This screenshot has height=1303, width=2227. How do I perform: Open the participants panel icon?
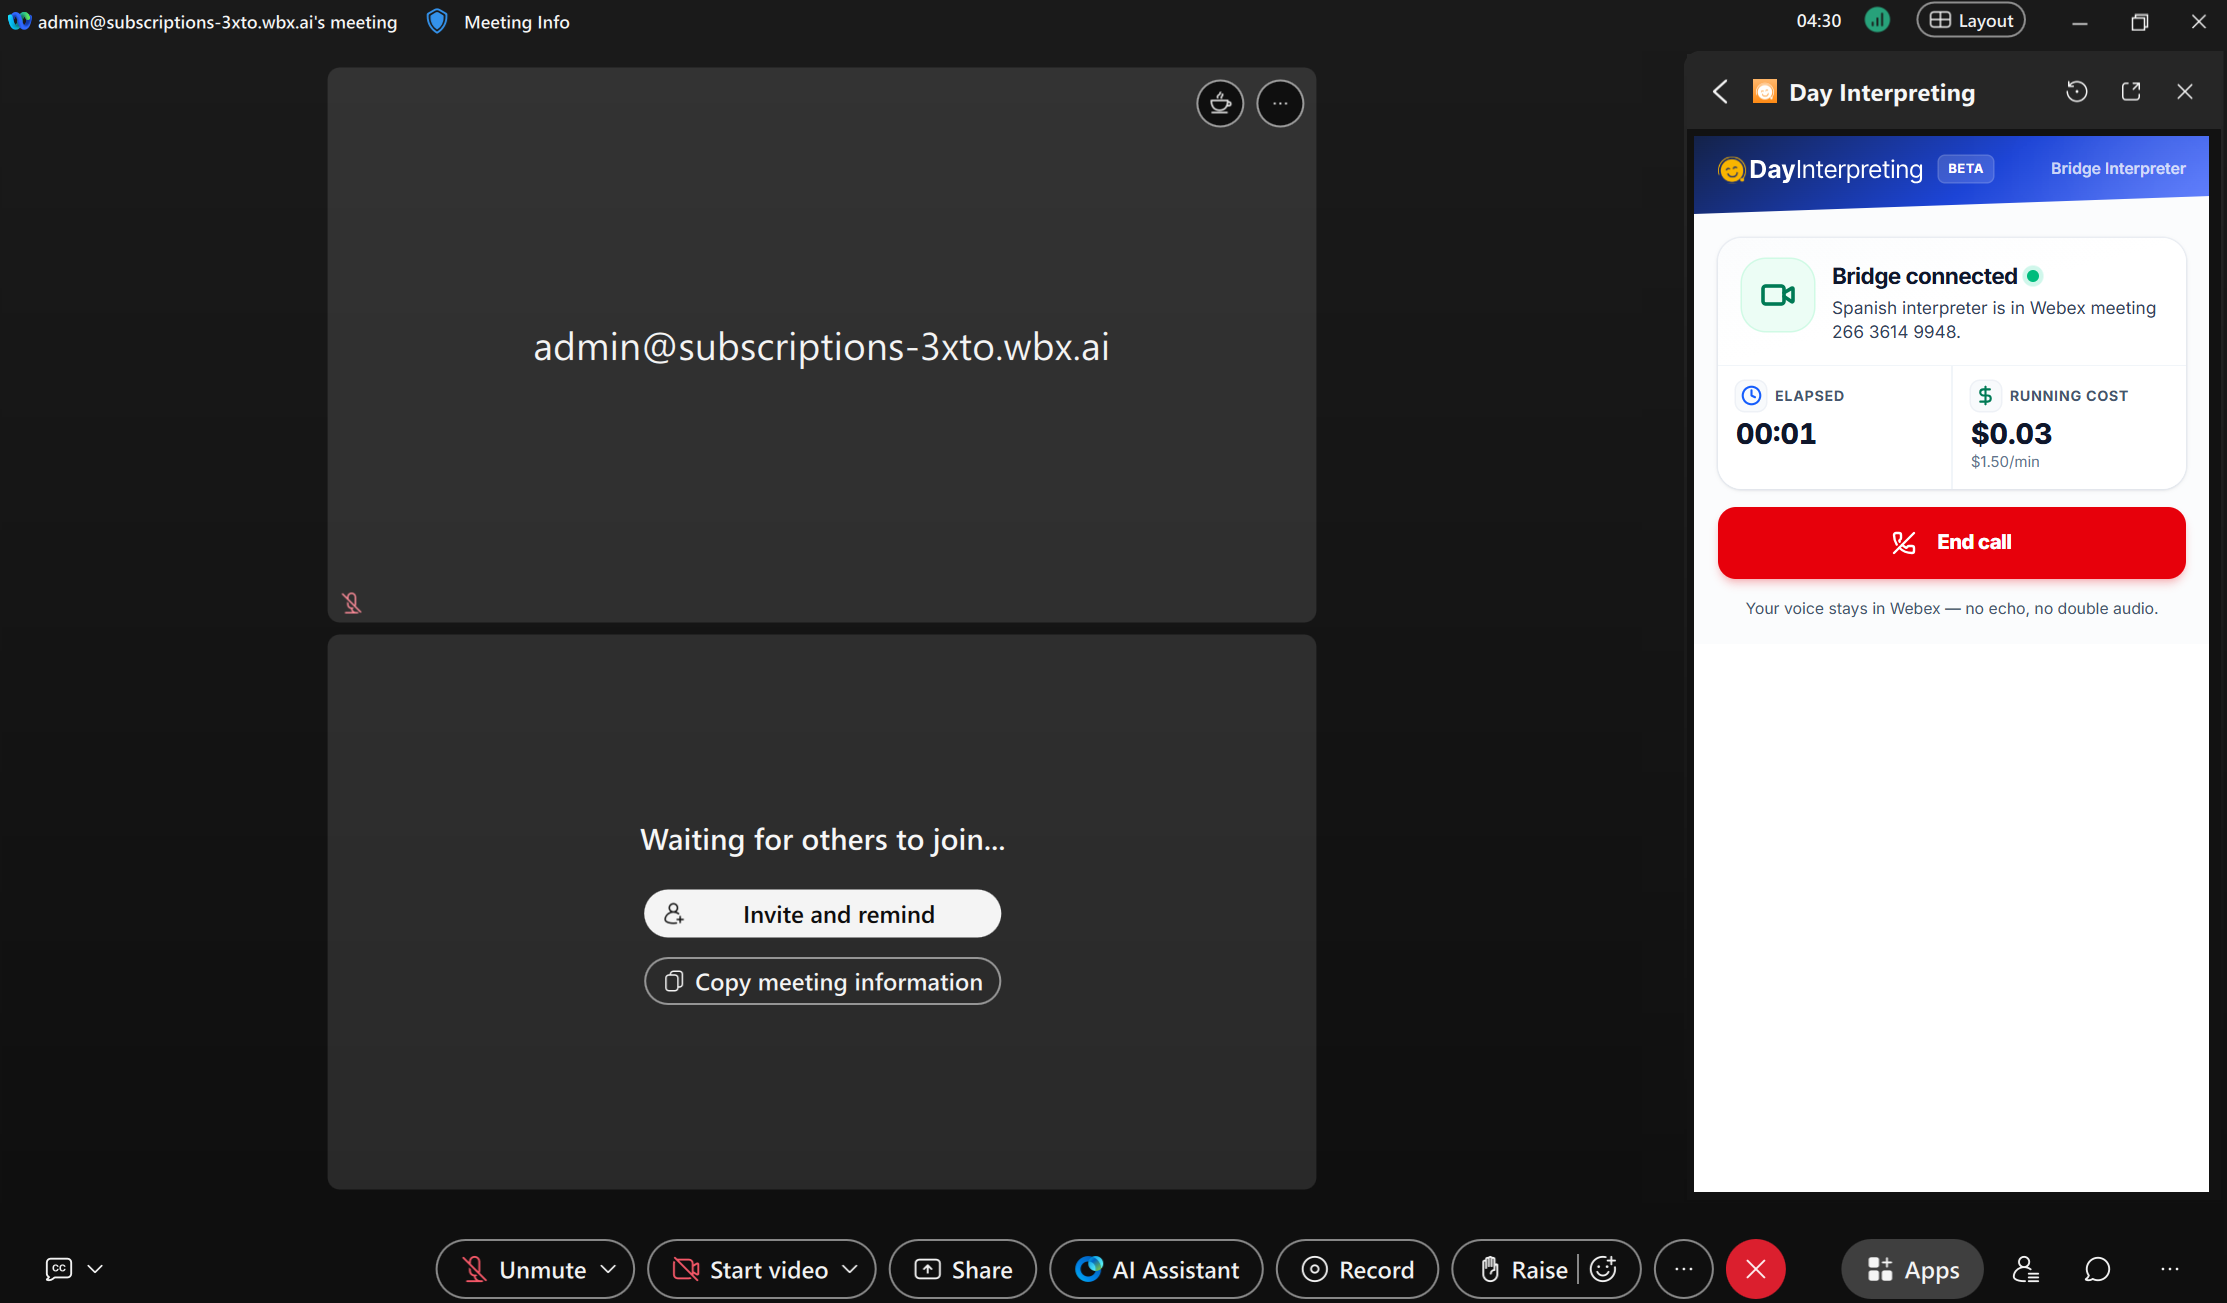[x=2026, y=1270]
